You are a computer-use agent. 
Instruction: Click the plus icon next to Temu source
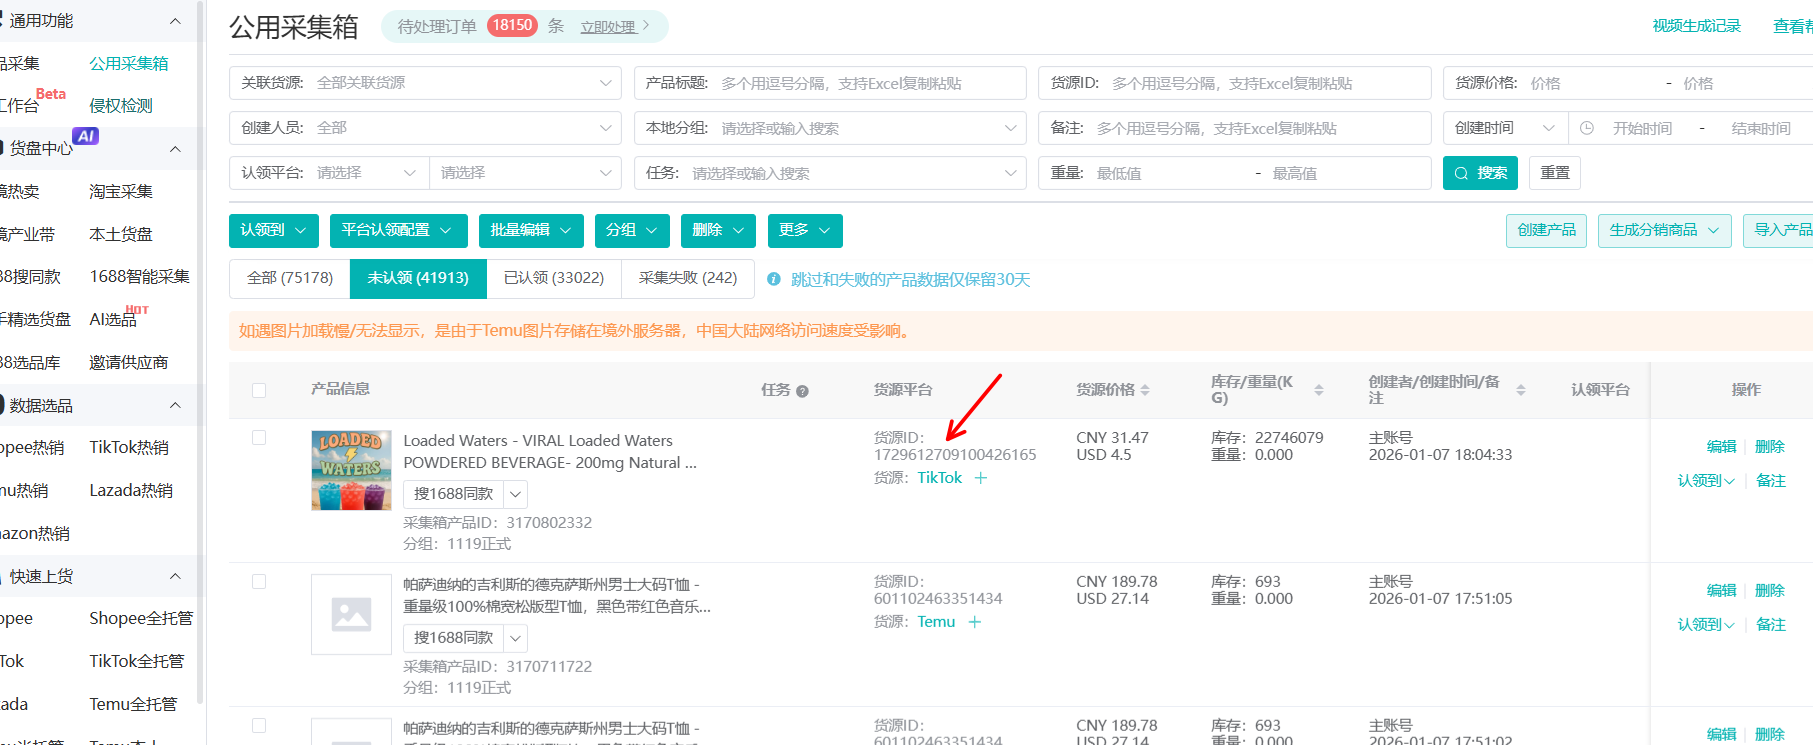click(975, 622)
